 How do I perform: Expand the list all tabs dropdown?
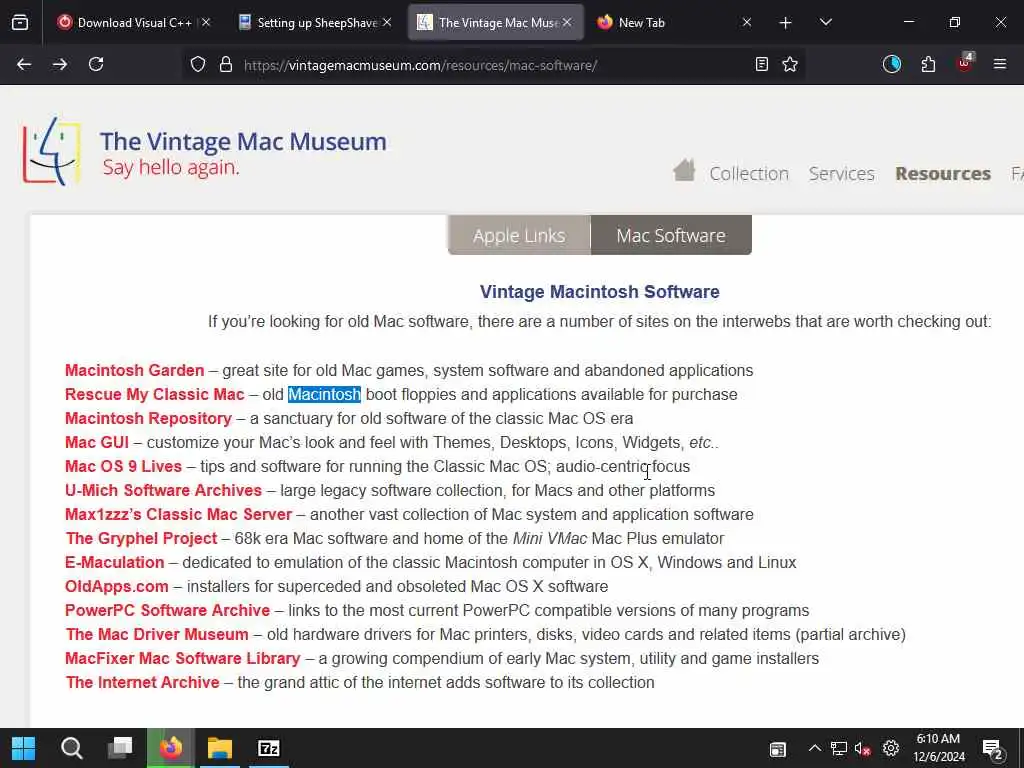click(825, 23)
